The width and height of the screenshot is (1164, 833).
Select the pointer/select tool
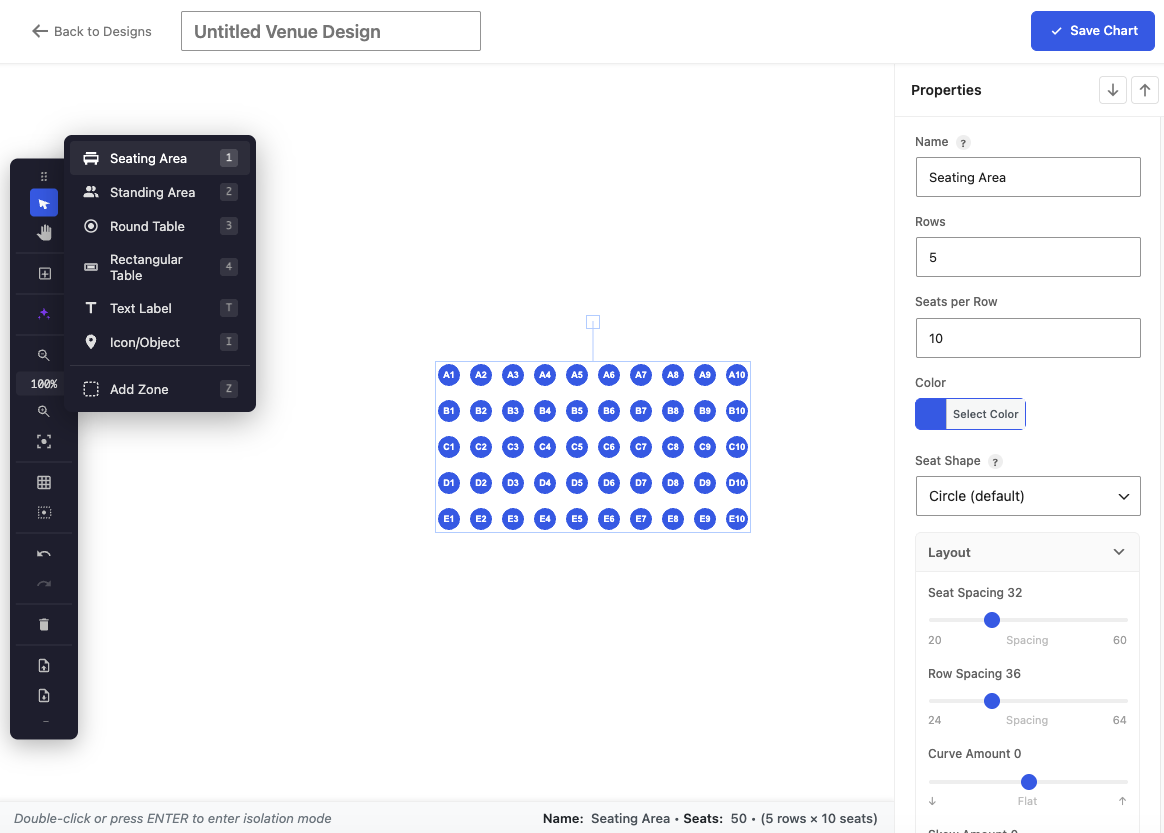point(44,203)
